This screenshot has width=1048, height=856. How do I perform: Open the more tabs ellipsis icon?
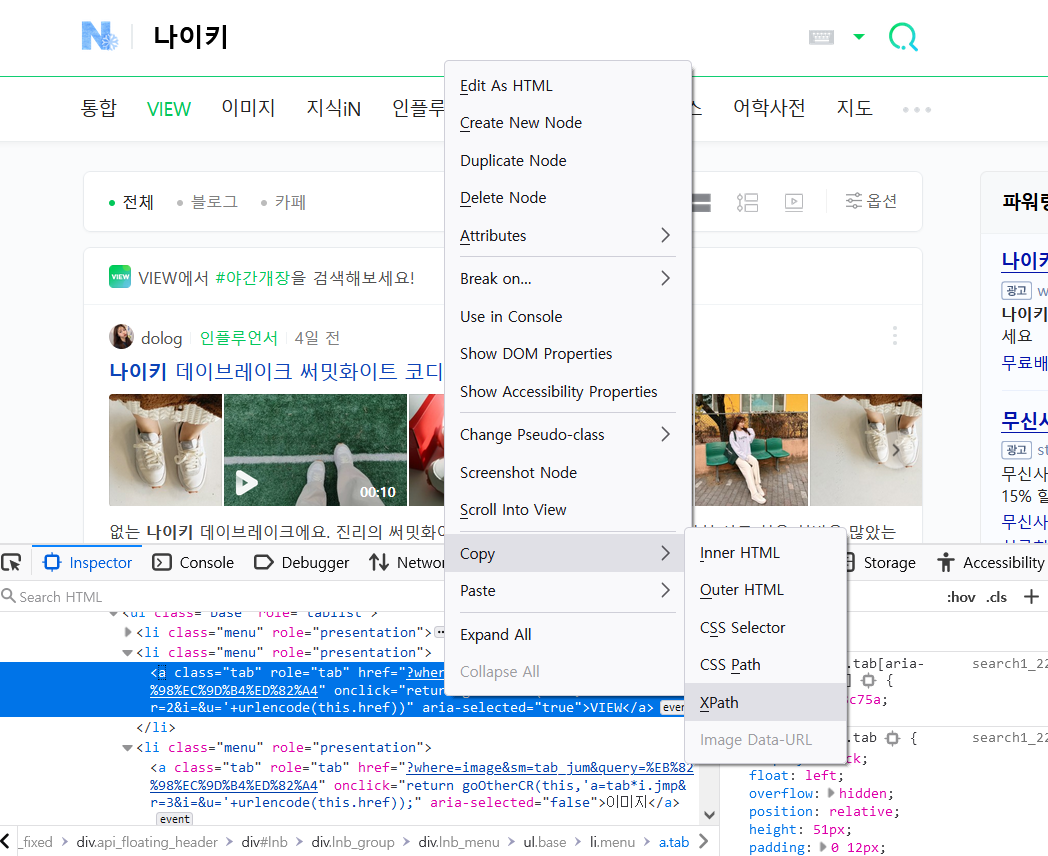coord(916,109)
